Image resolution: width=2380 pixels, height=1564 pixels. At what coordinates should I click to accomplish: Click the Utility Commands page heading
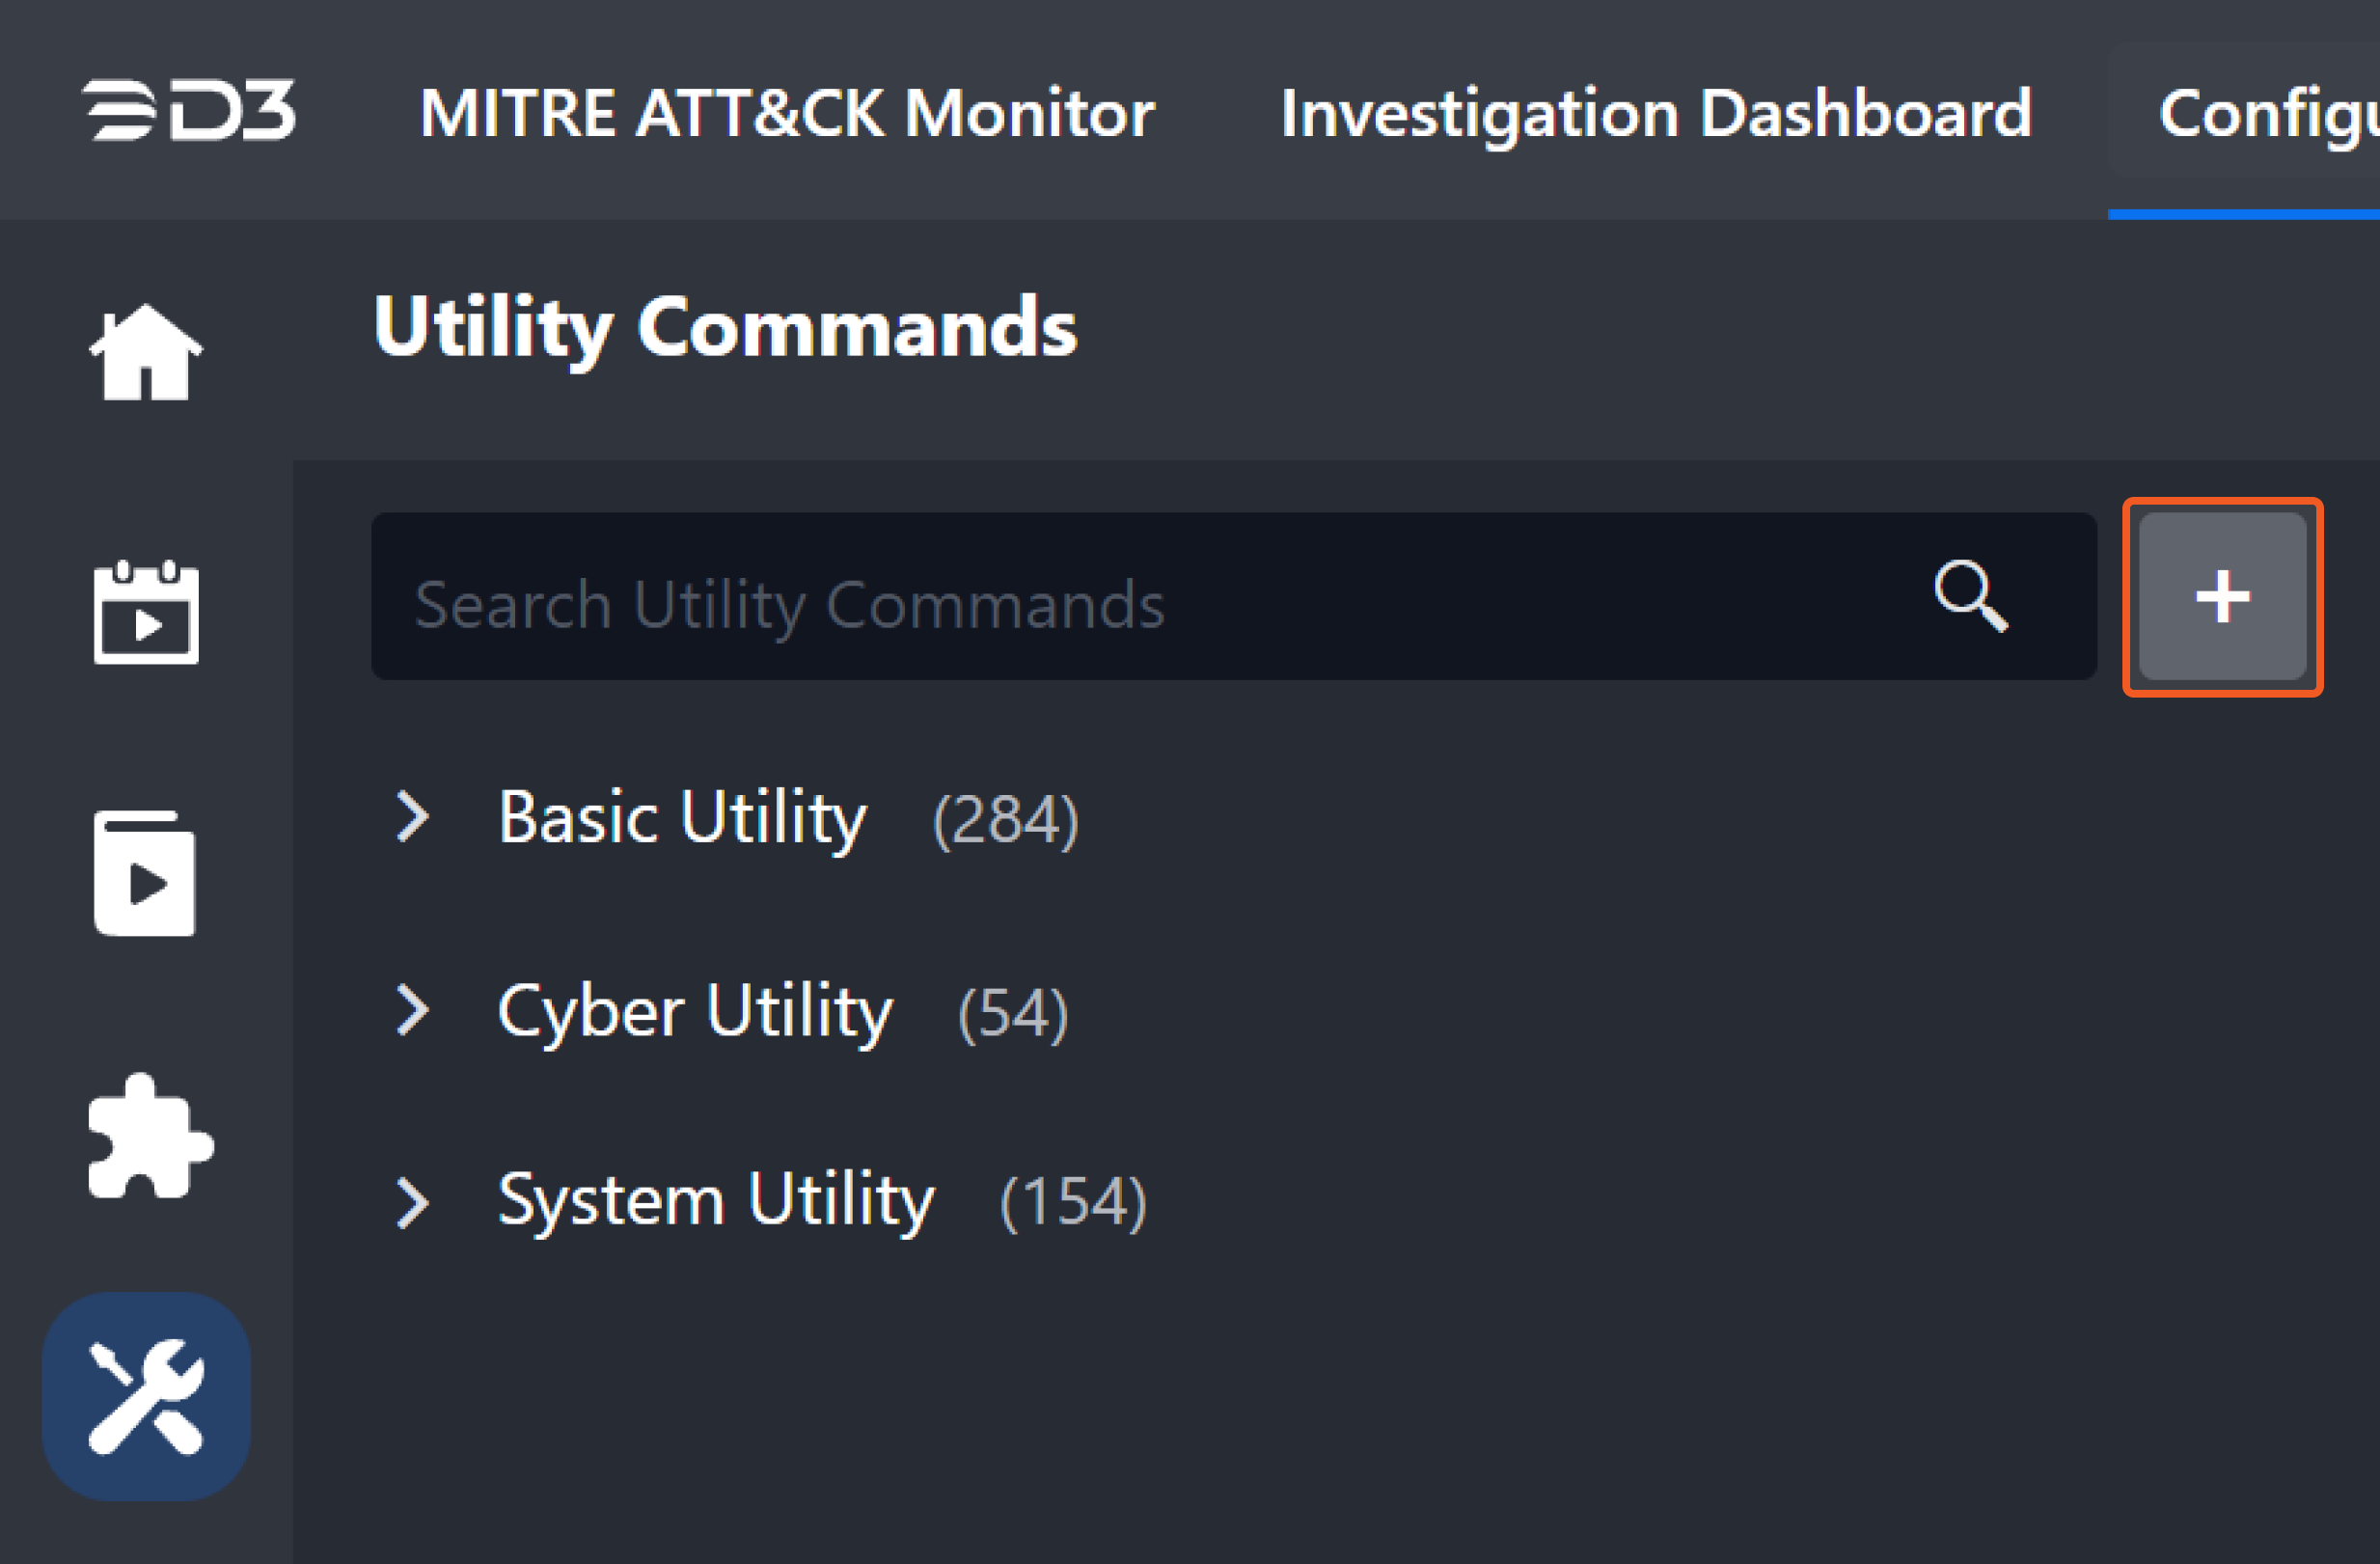click(x=725, y=327)
